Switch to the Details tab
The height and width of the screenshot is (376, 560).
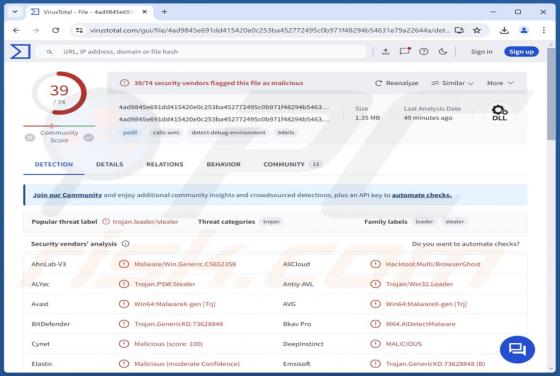point(110,164)
